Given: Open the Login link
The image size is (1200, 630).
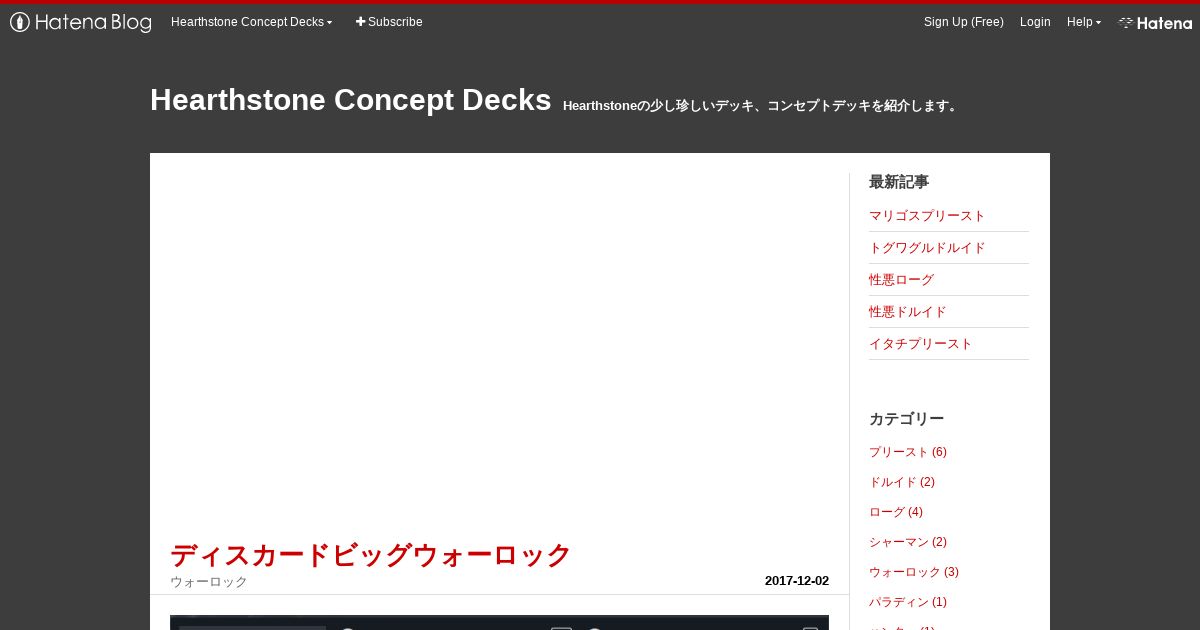Looking at the screenshot, I should 1035,22.
